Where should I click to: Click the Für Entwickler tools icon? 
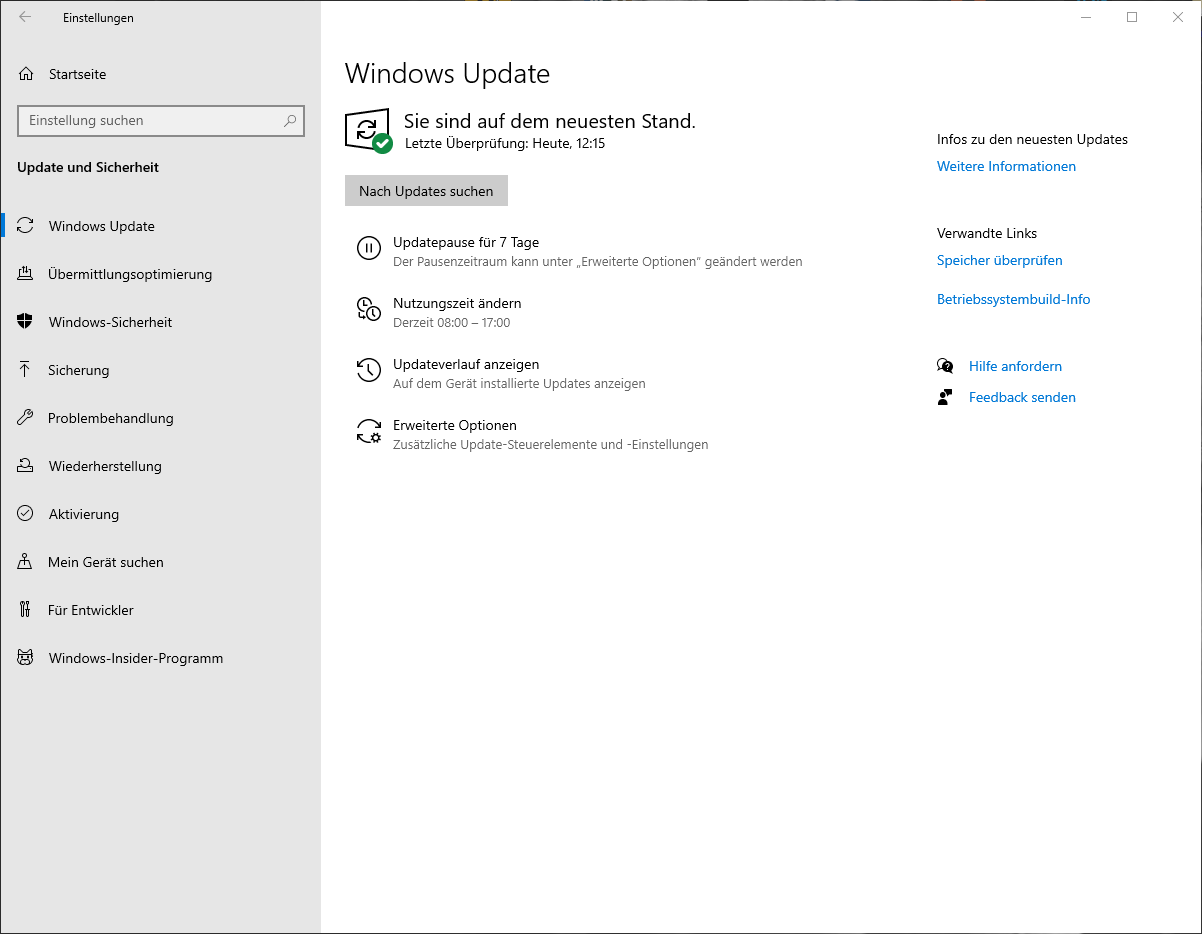(26, 610)
